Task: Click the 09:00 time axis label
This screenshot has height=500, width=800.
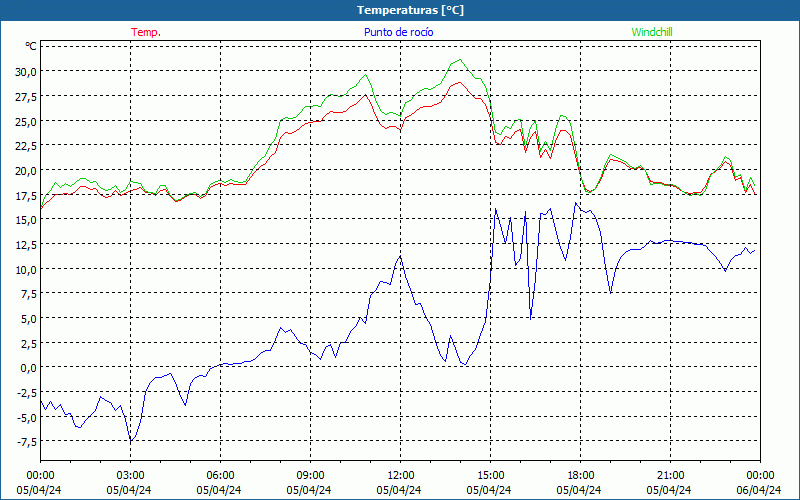Action: tap(310, 476)
